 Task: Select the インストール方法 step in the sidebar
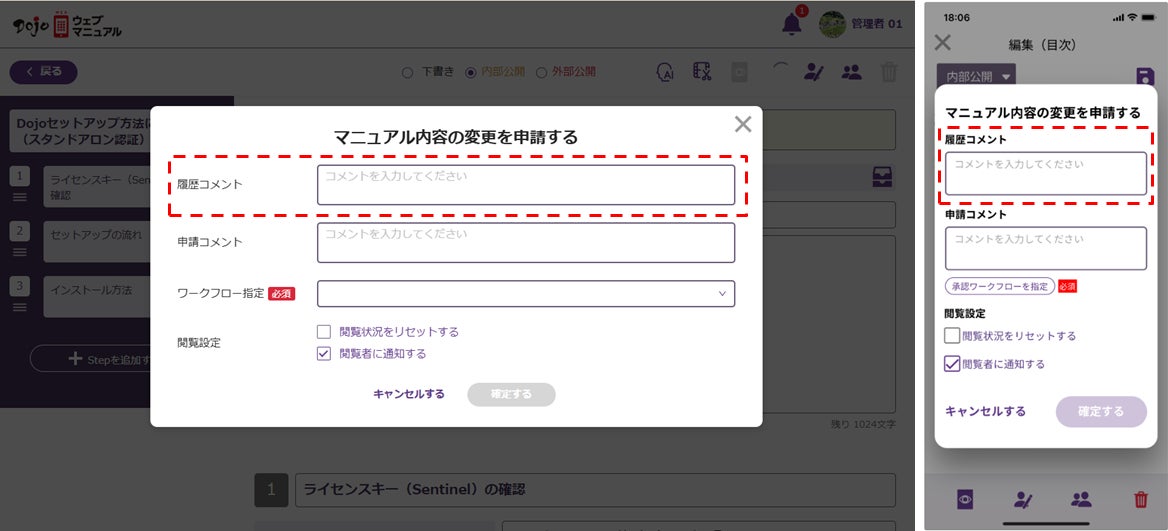(97, 296)
